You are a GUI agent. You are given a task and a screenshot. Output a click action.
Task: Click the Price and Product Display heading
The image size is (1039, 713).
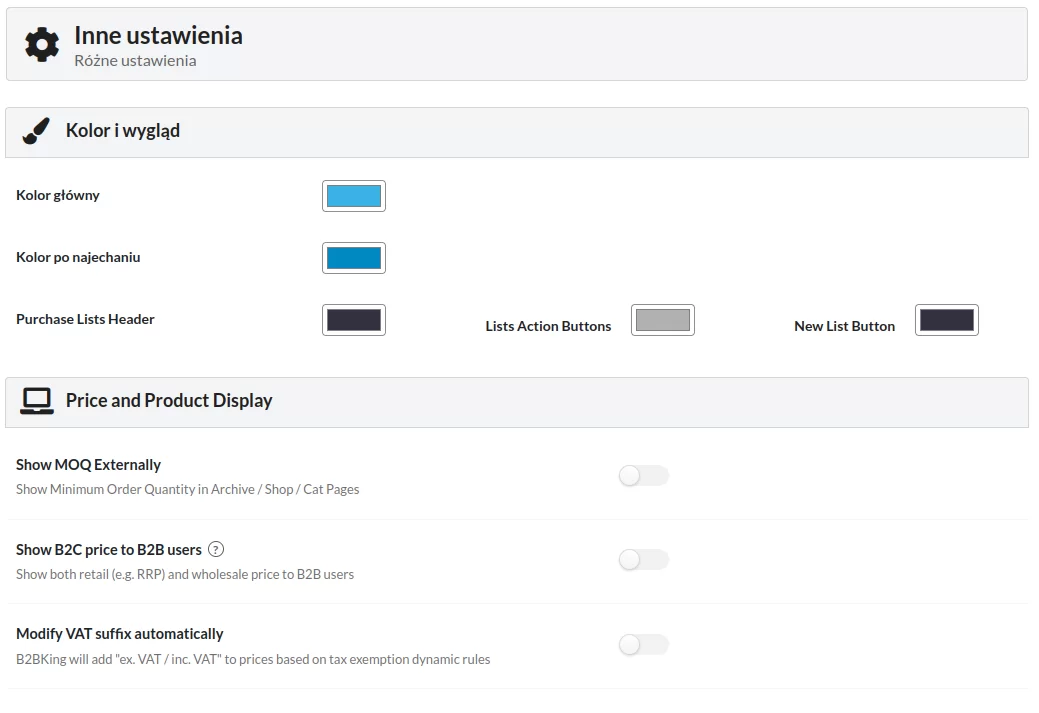[x=169, y=401]
